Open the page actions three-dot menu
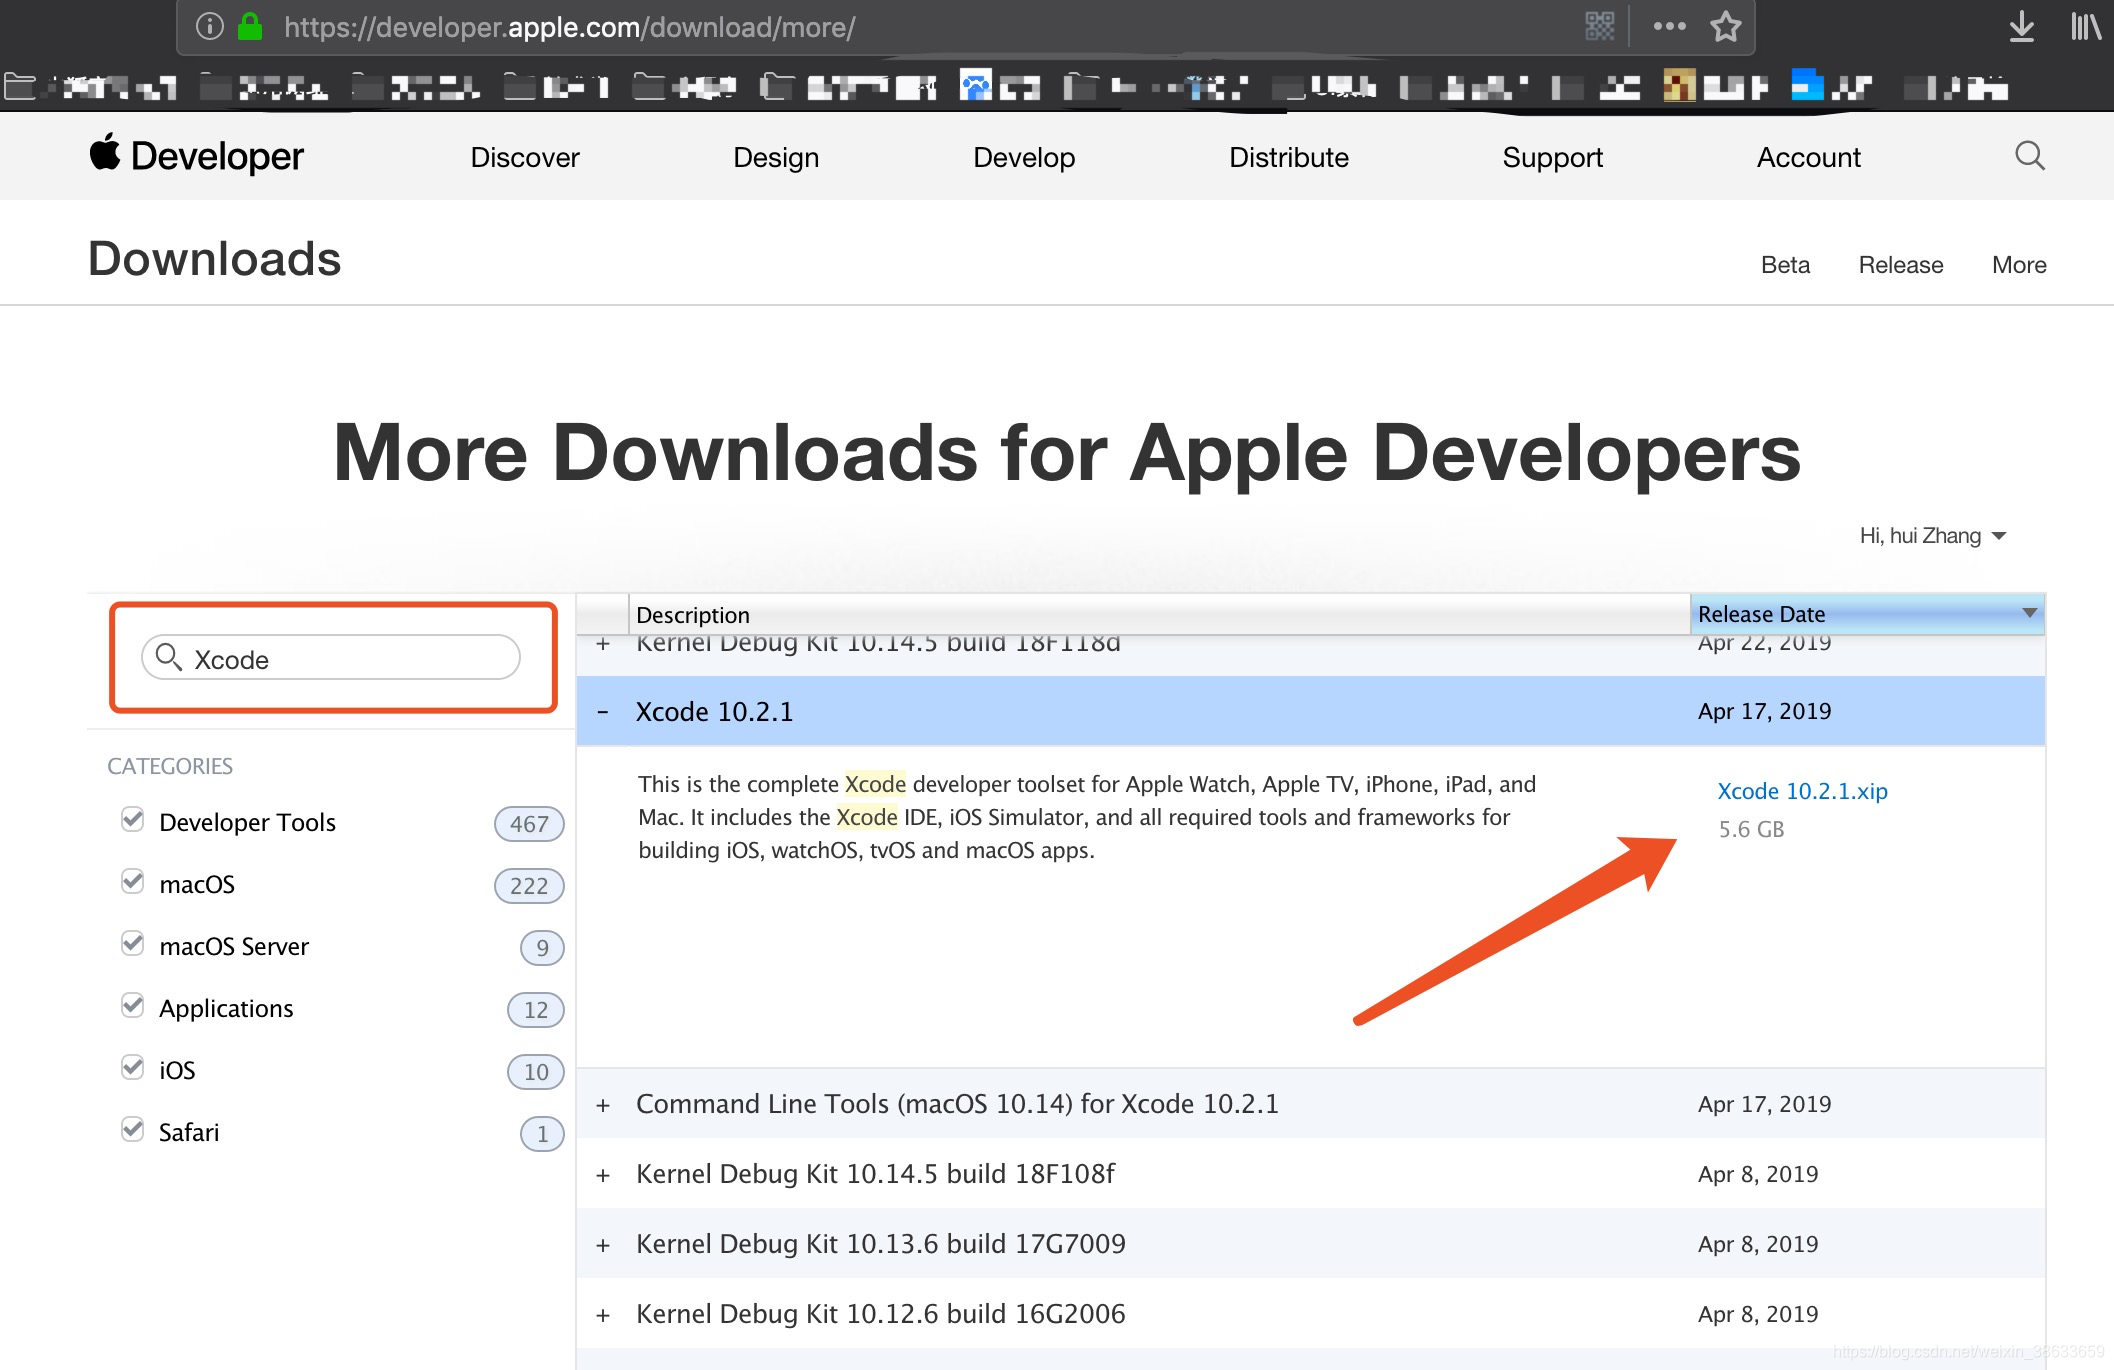This screenshot has height=1370, width=2114. click(x=1669, y=27)
